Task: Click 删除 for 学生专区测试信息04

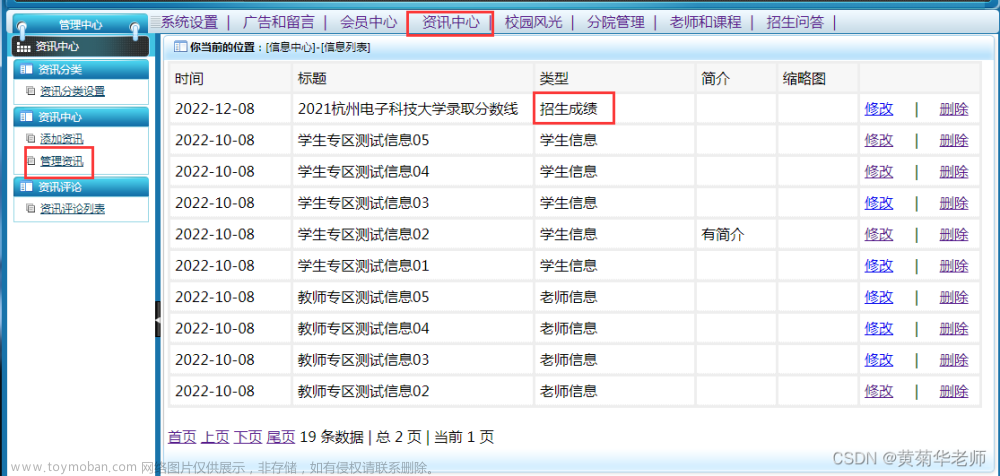Action: click(x=954, y=172)
